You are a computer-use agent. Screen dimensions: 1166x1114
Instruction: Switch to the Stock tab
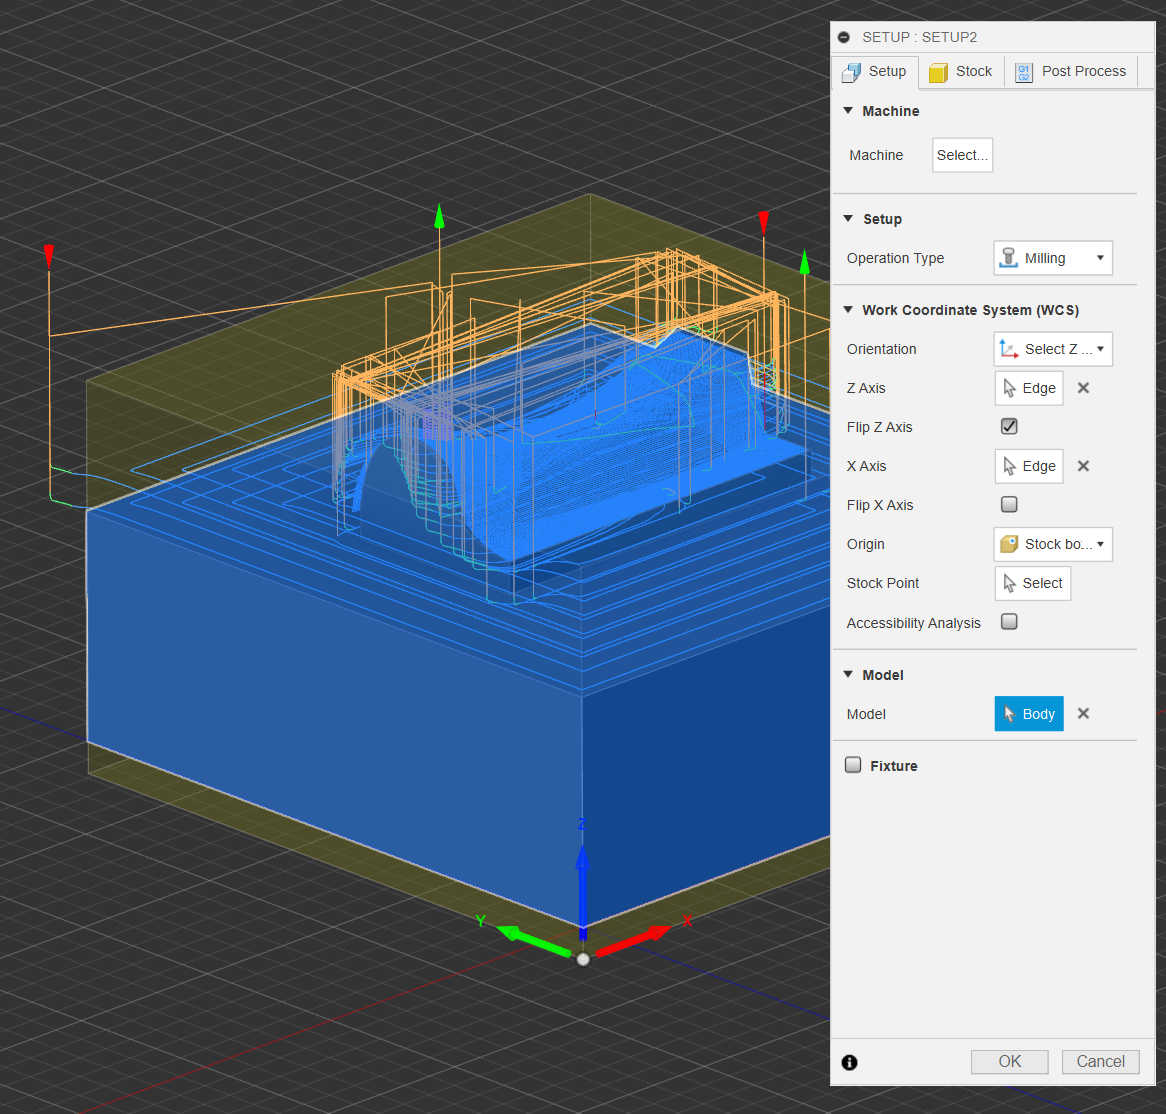(x=961, y=71)
